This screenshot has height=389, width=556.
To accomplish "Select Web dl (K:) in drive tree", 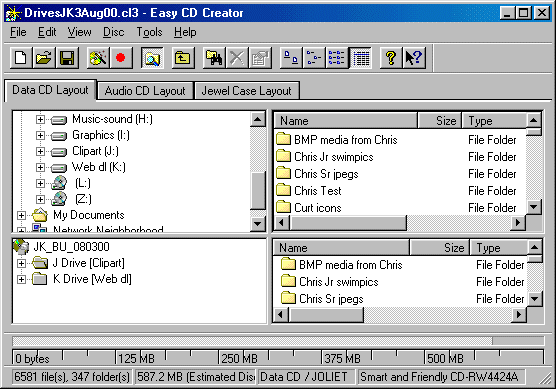I will [x=99, y=167].
